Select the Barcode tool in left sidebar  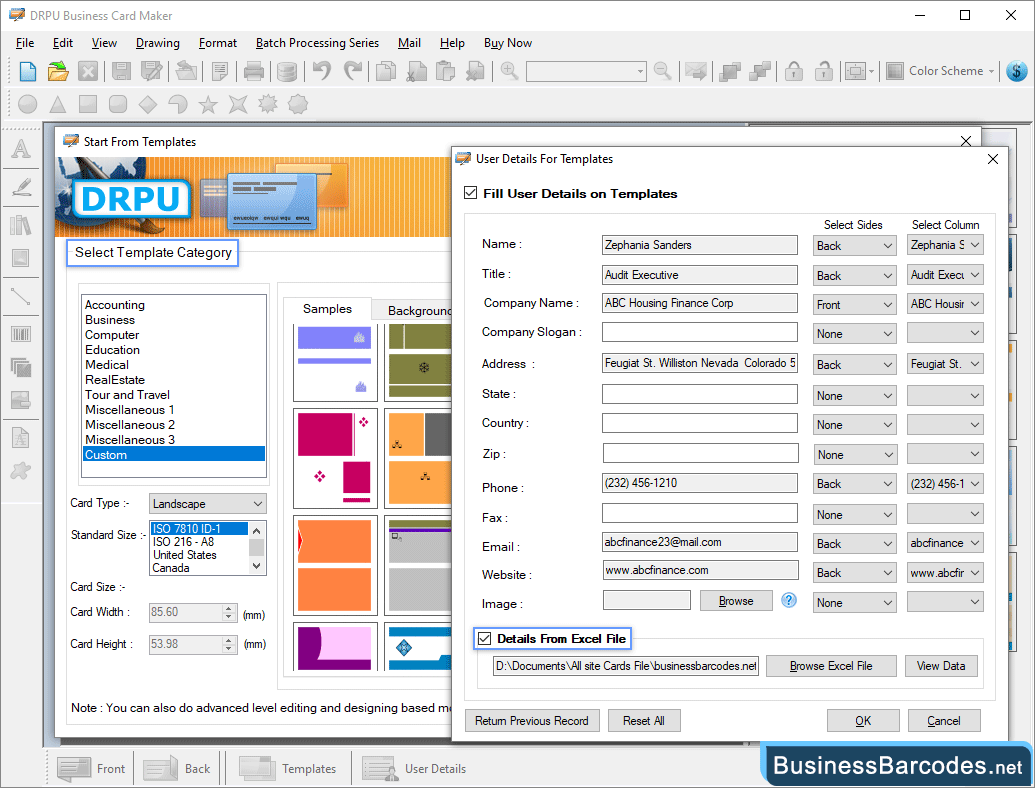click(x=21, y=334)
